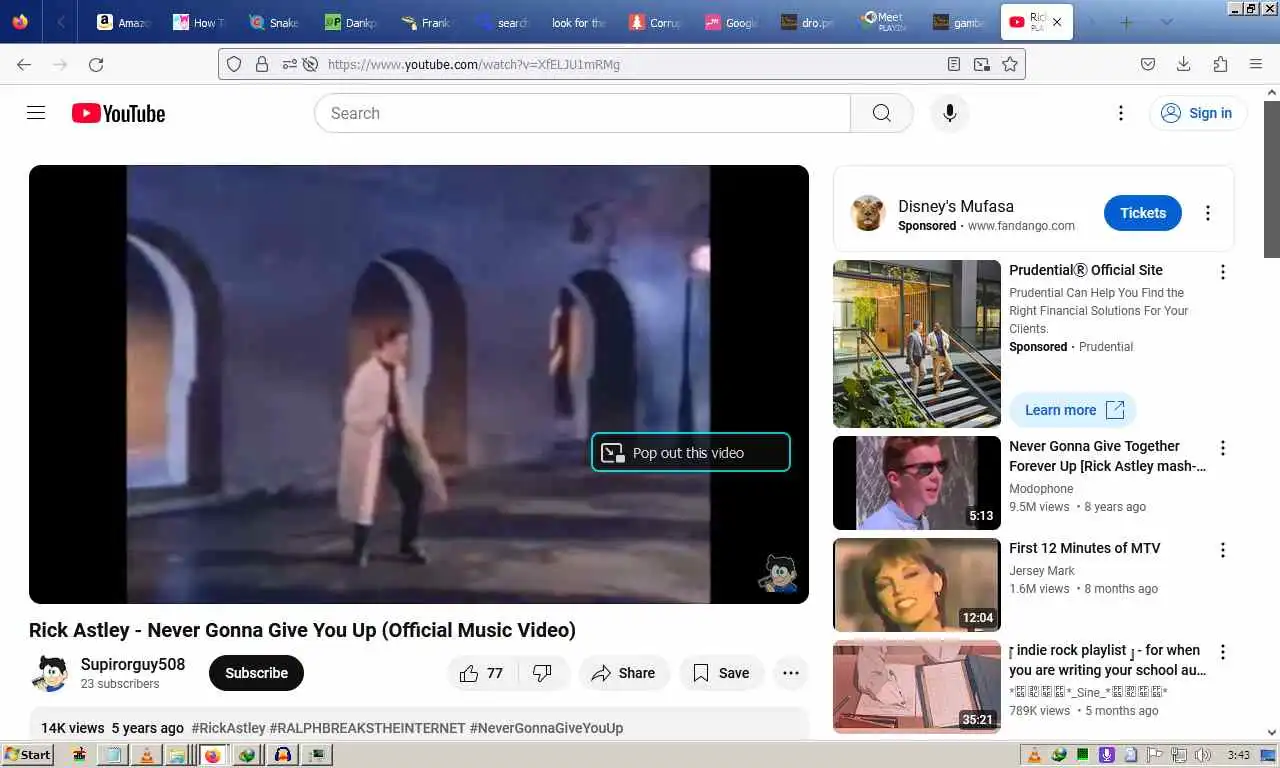This screenshot has width=1280, height=768.
Task: Reload the page in Firefox
Action: tap(96, 64)
